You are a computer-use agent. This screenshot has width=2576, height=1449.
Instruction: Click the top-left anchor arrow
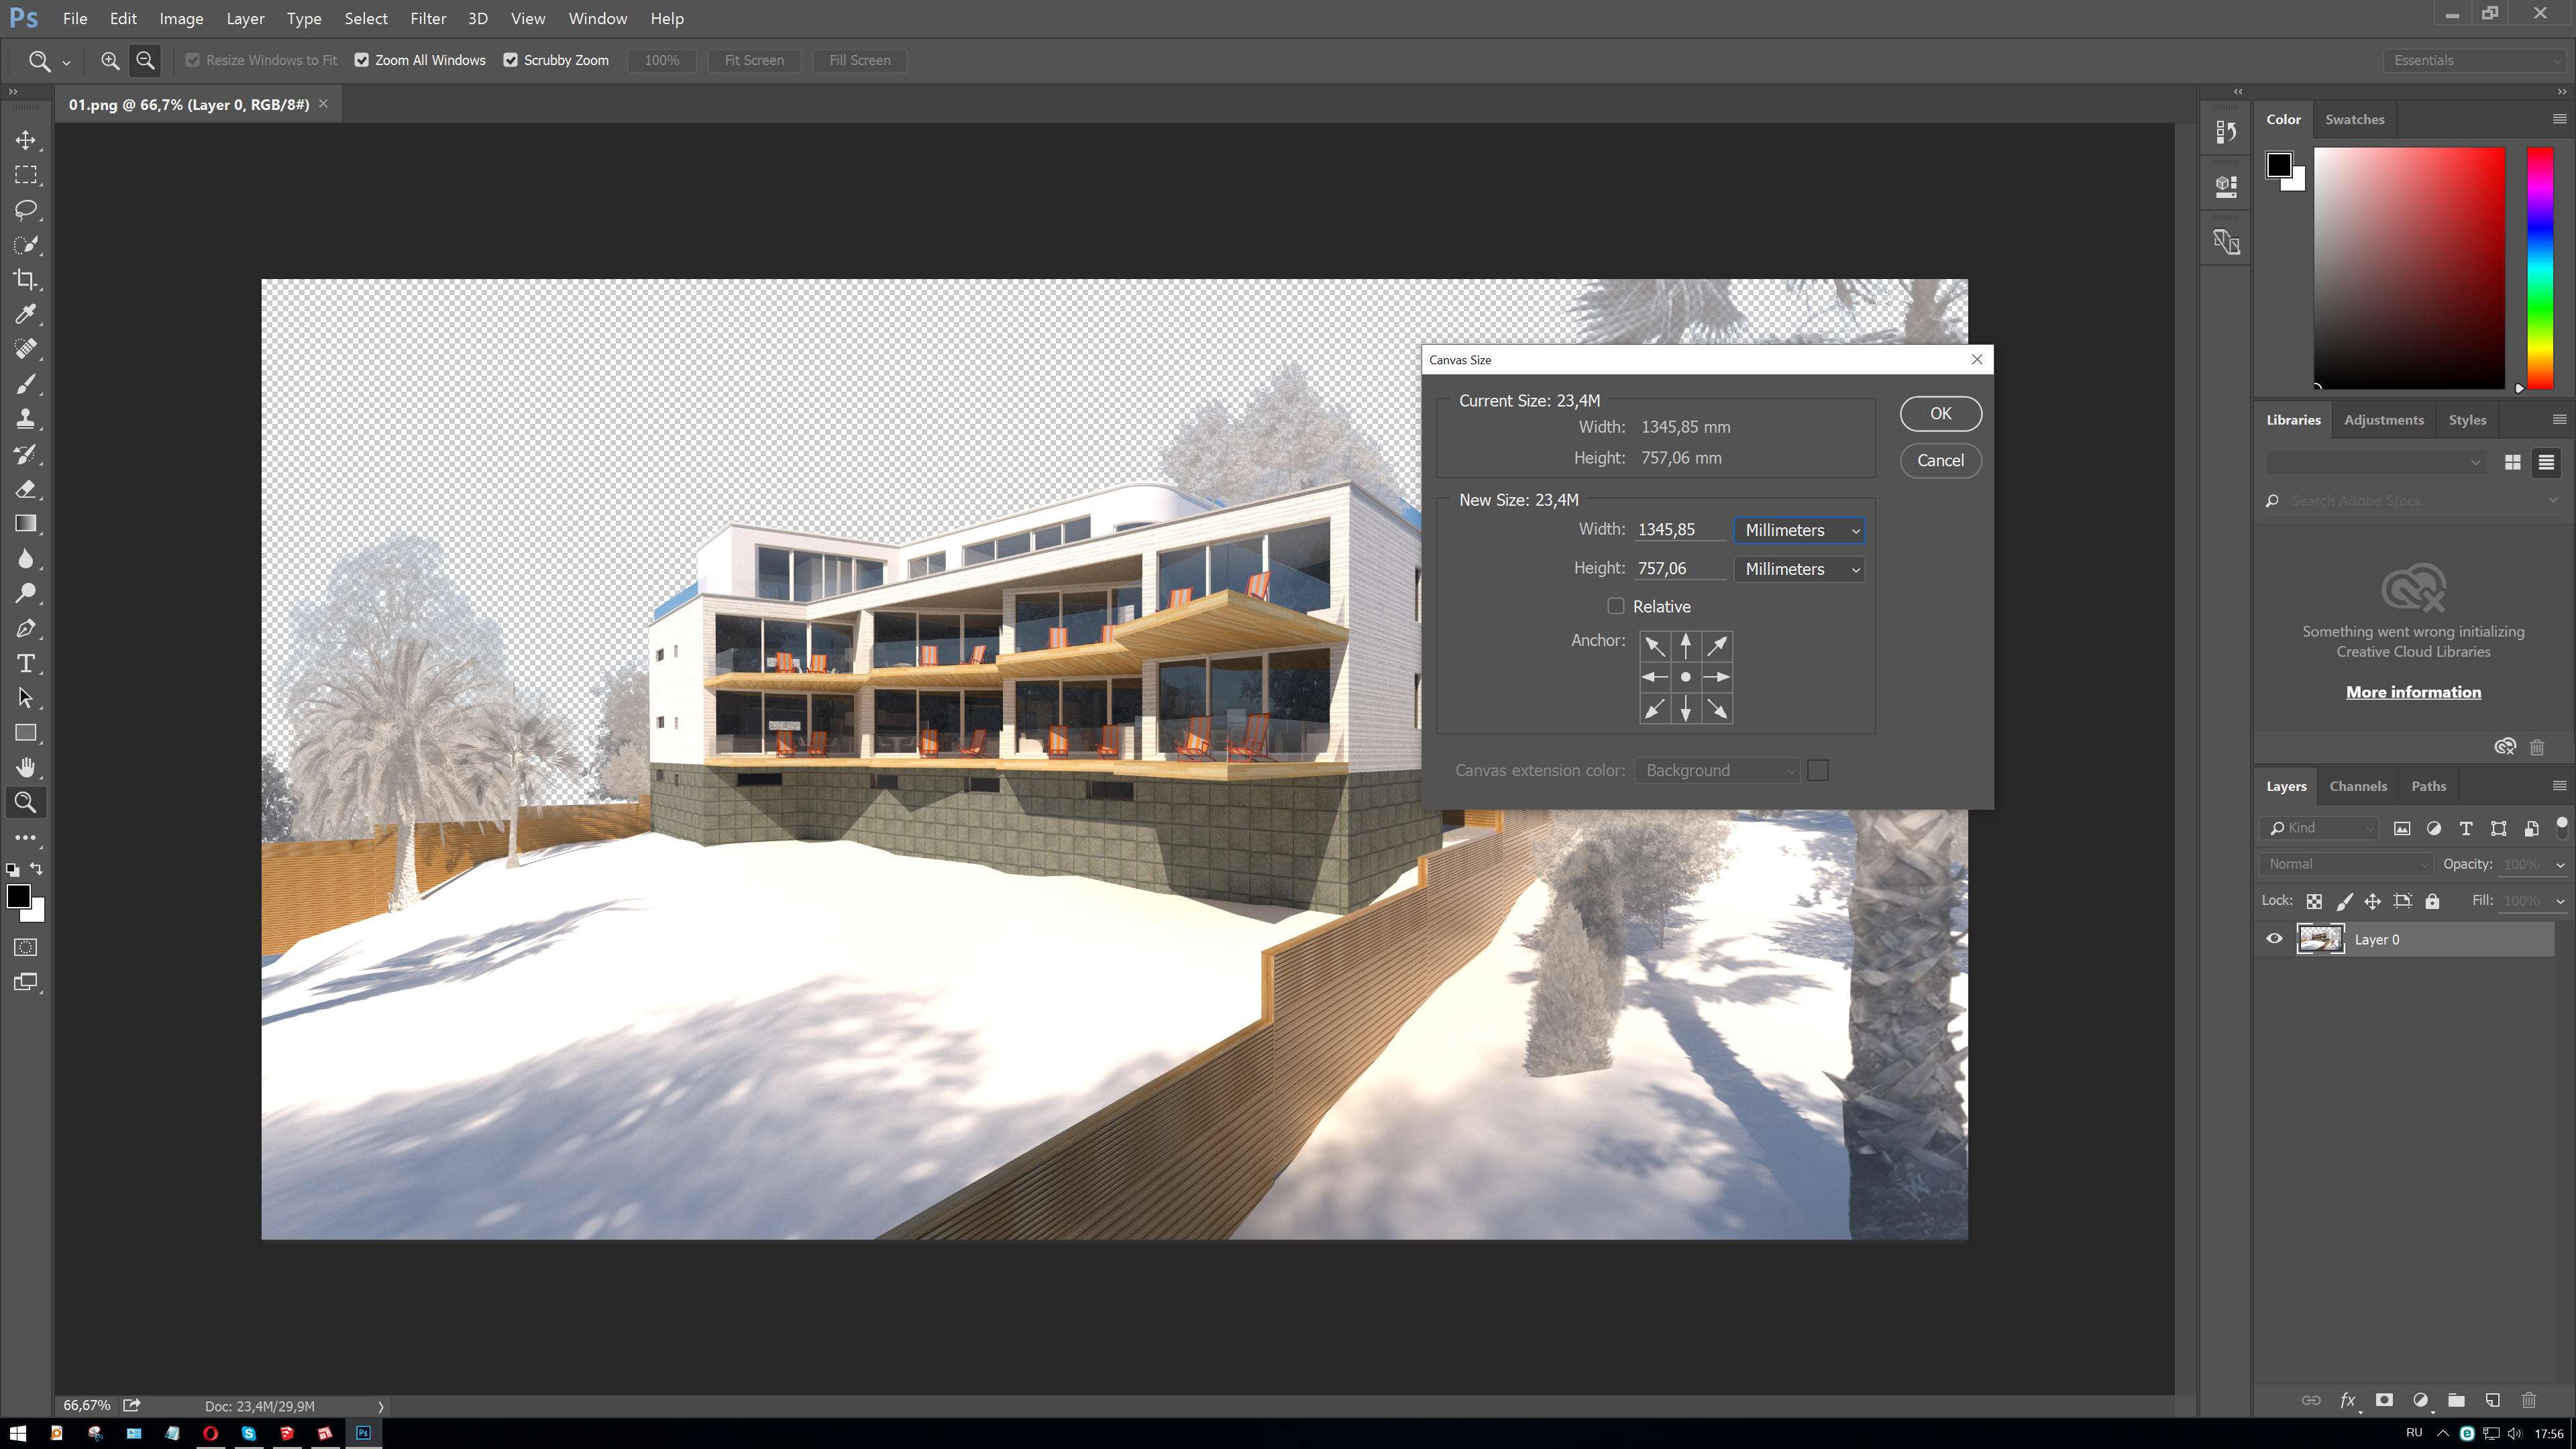pyautogui.click(x=1655, y=646)
